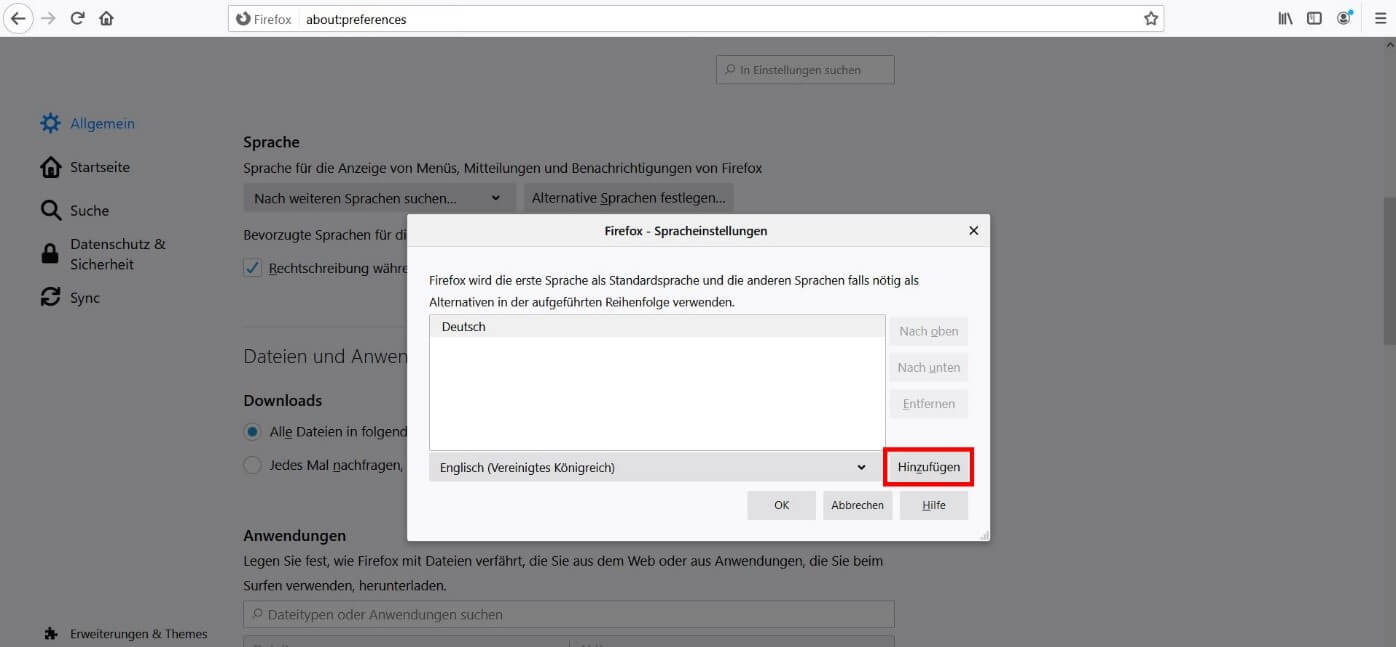Confirm the dialog with OK
Viewport: 1396px width, 647px height.
tap(782, 505)
